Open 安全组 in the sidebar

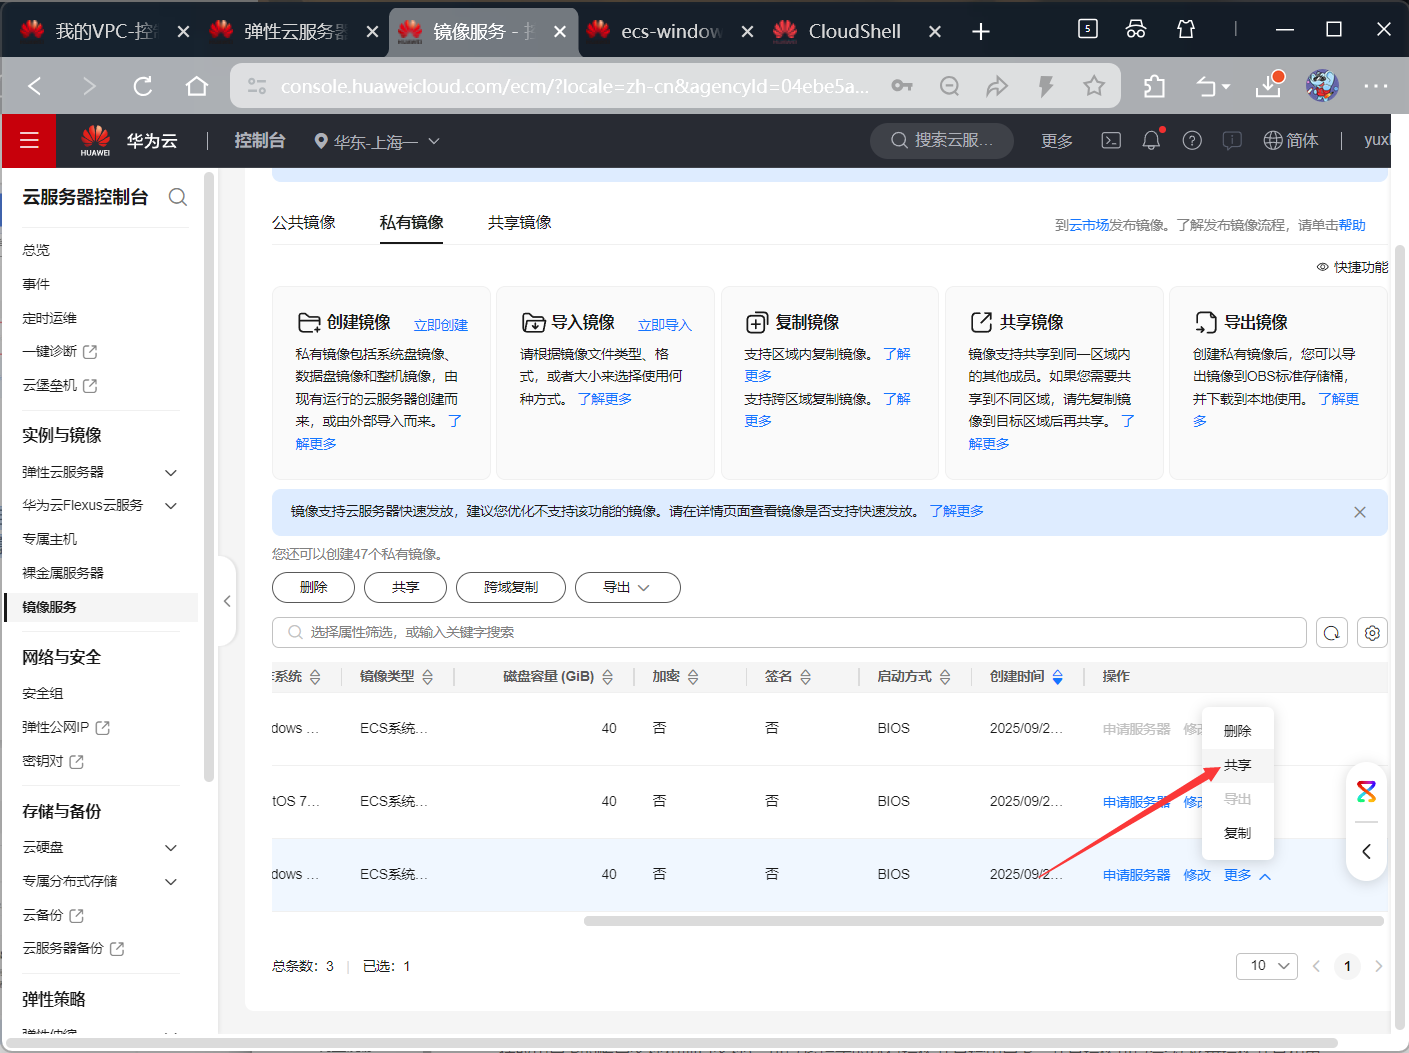coord(43,693)
